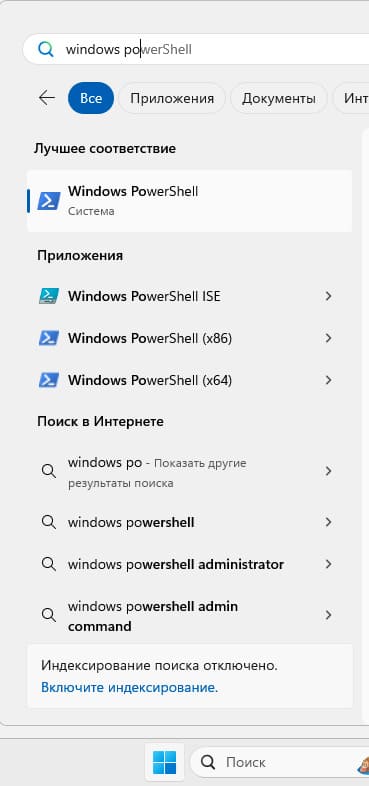Expand options for Windows PowerShell ISE chevron
Image resolution: width=369 pixels, height=786 pixels.
328,296
